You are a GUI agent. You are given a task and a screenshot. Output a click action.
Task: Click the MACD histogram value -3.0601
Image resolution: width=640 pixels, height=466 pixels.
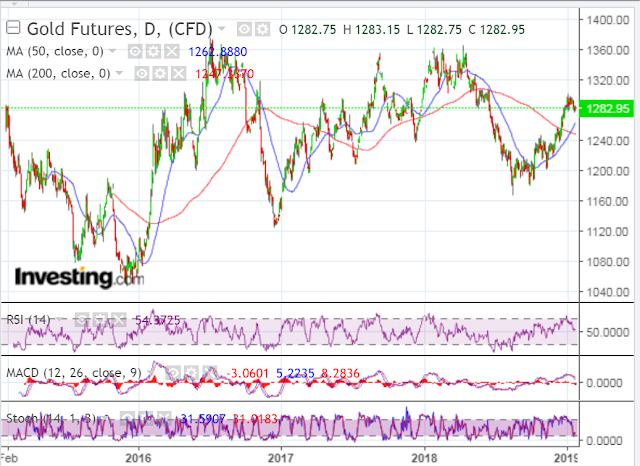(x=247, y=373)
